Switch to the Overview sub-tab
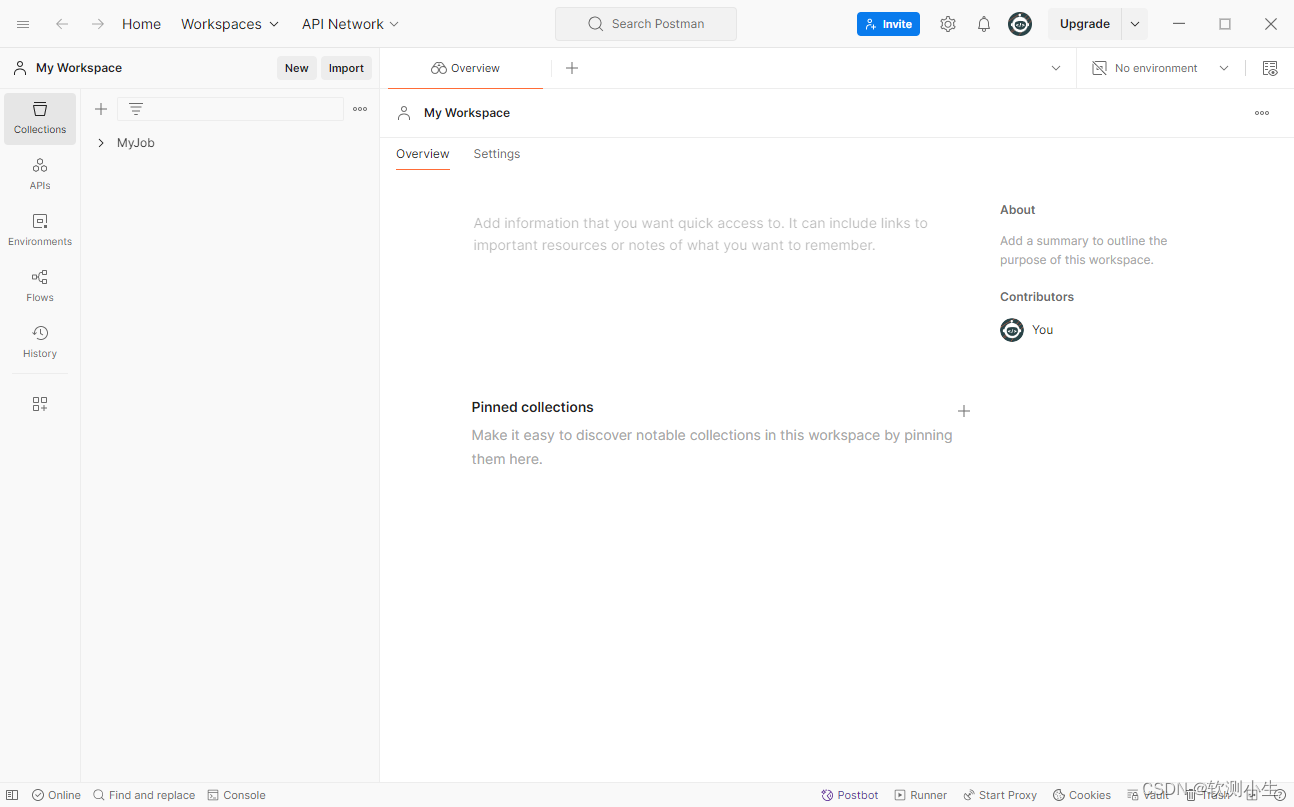Image resolution: width=1294 pixels, height=807 pixels. click(423, 154)
